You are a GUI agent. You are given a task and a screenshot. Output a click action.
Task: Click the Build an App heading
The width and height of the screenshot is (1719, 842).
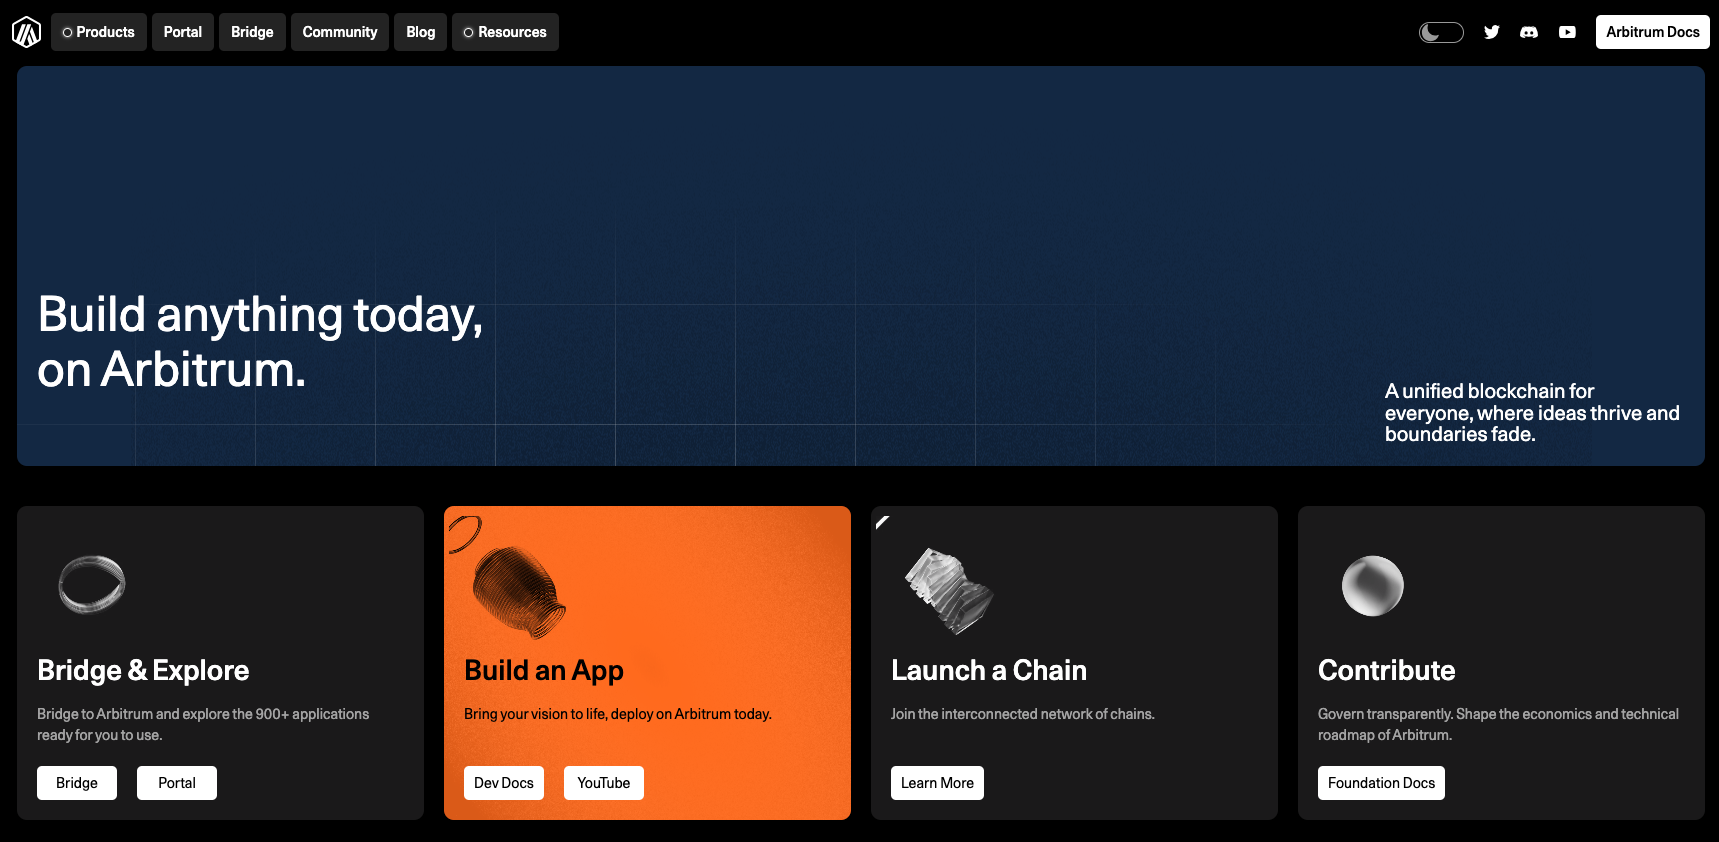pyautogui.click(x=544, y=671)
